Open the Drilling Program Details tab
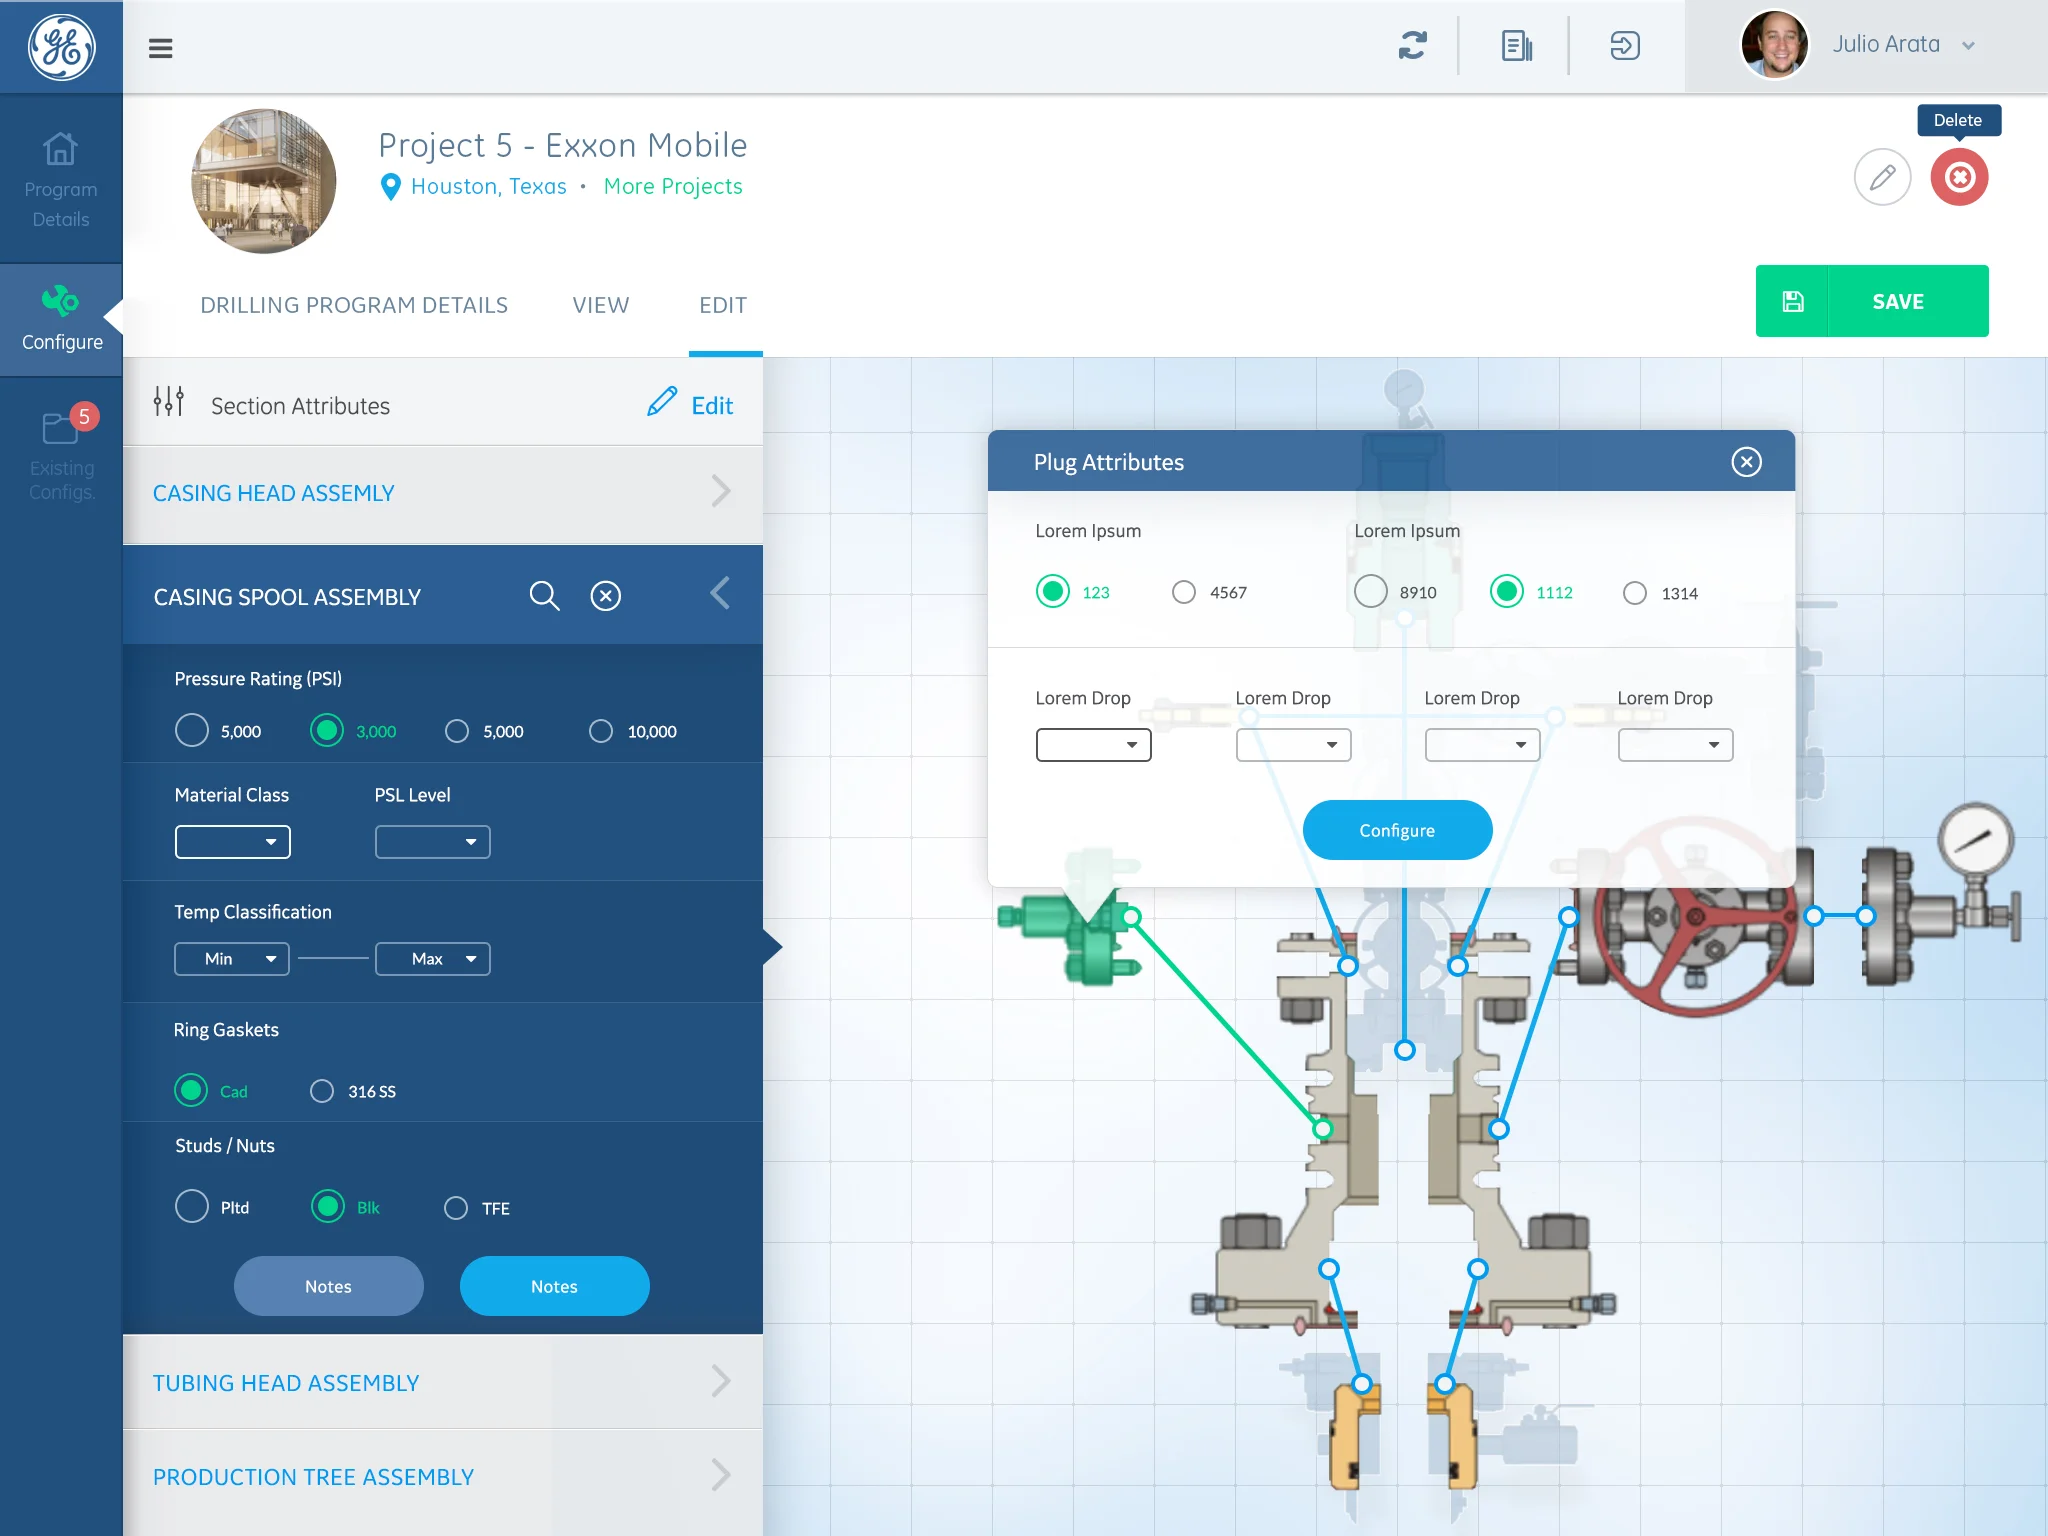 coord(353,306)
